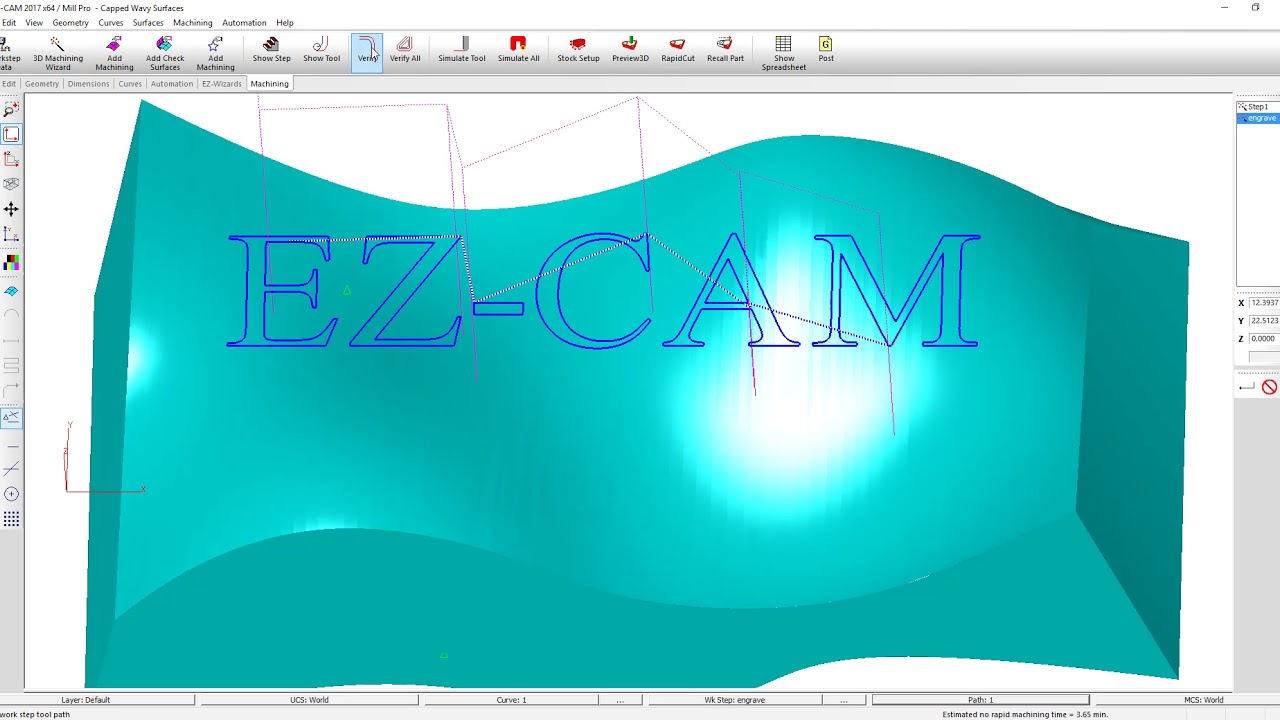Screen dimensions: 1280x720
Task: Click the RapidCut icon
Action: [x=677, y=50]
